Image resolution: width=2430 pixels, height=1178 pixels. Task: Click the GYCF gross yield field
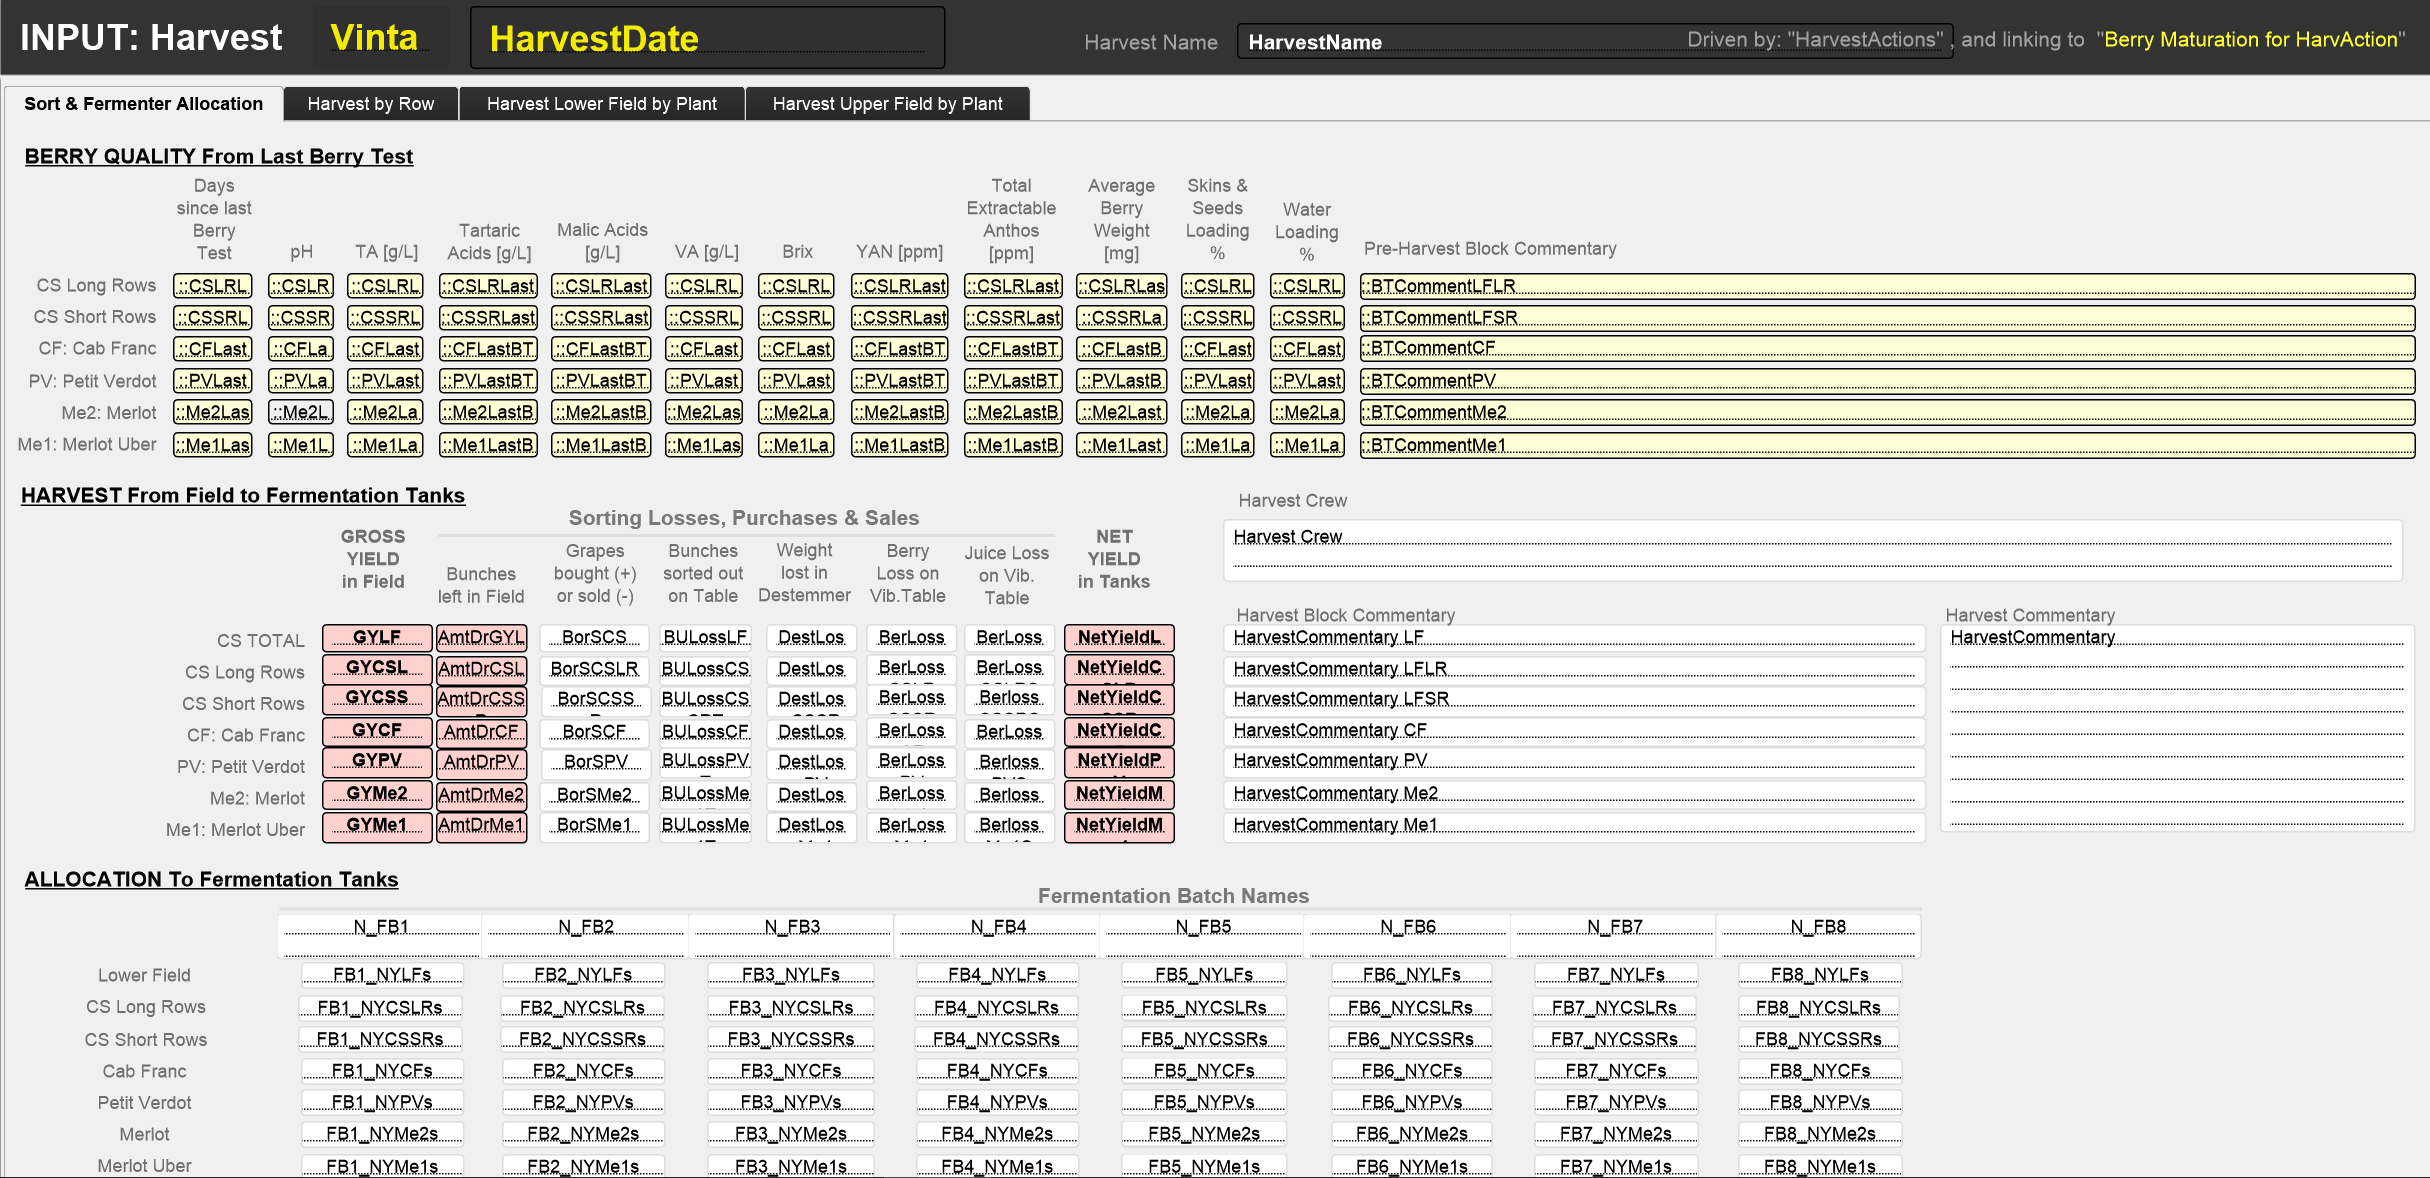(x=377, y=731)
